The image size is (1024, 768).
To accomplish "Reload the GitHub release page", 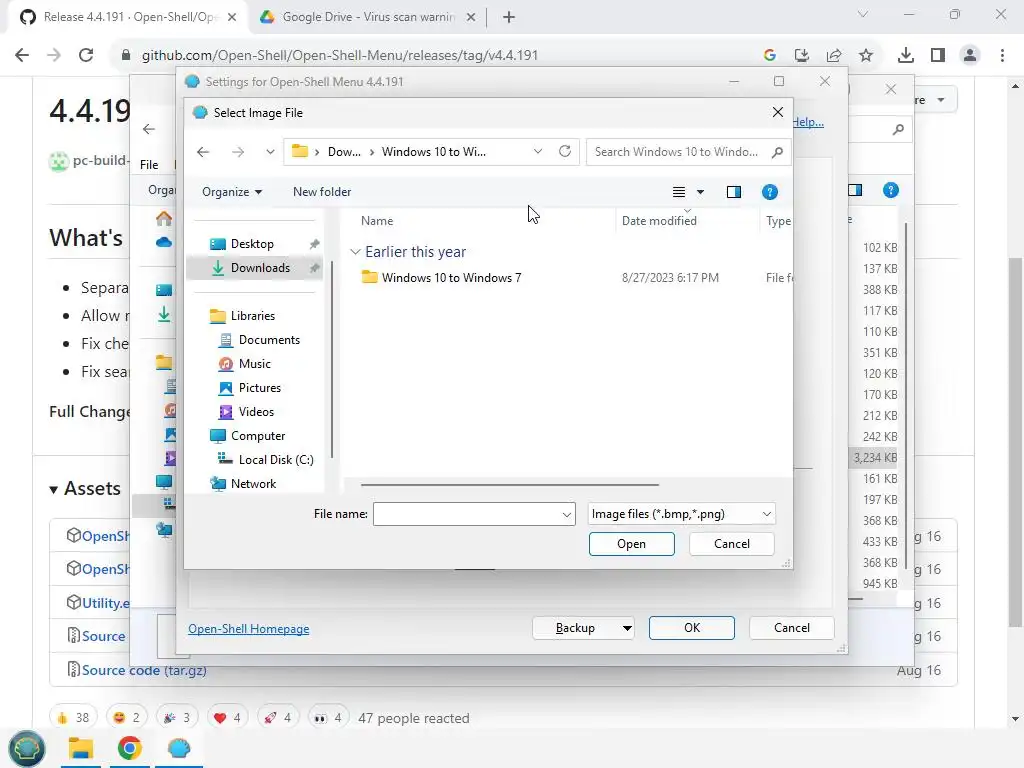I will coord(86,55).
